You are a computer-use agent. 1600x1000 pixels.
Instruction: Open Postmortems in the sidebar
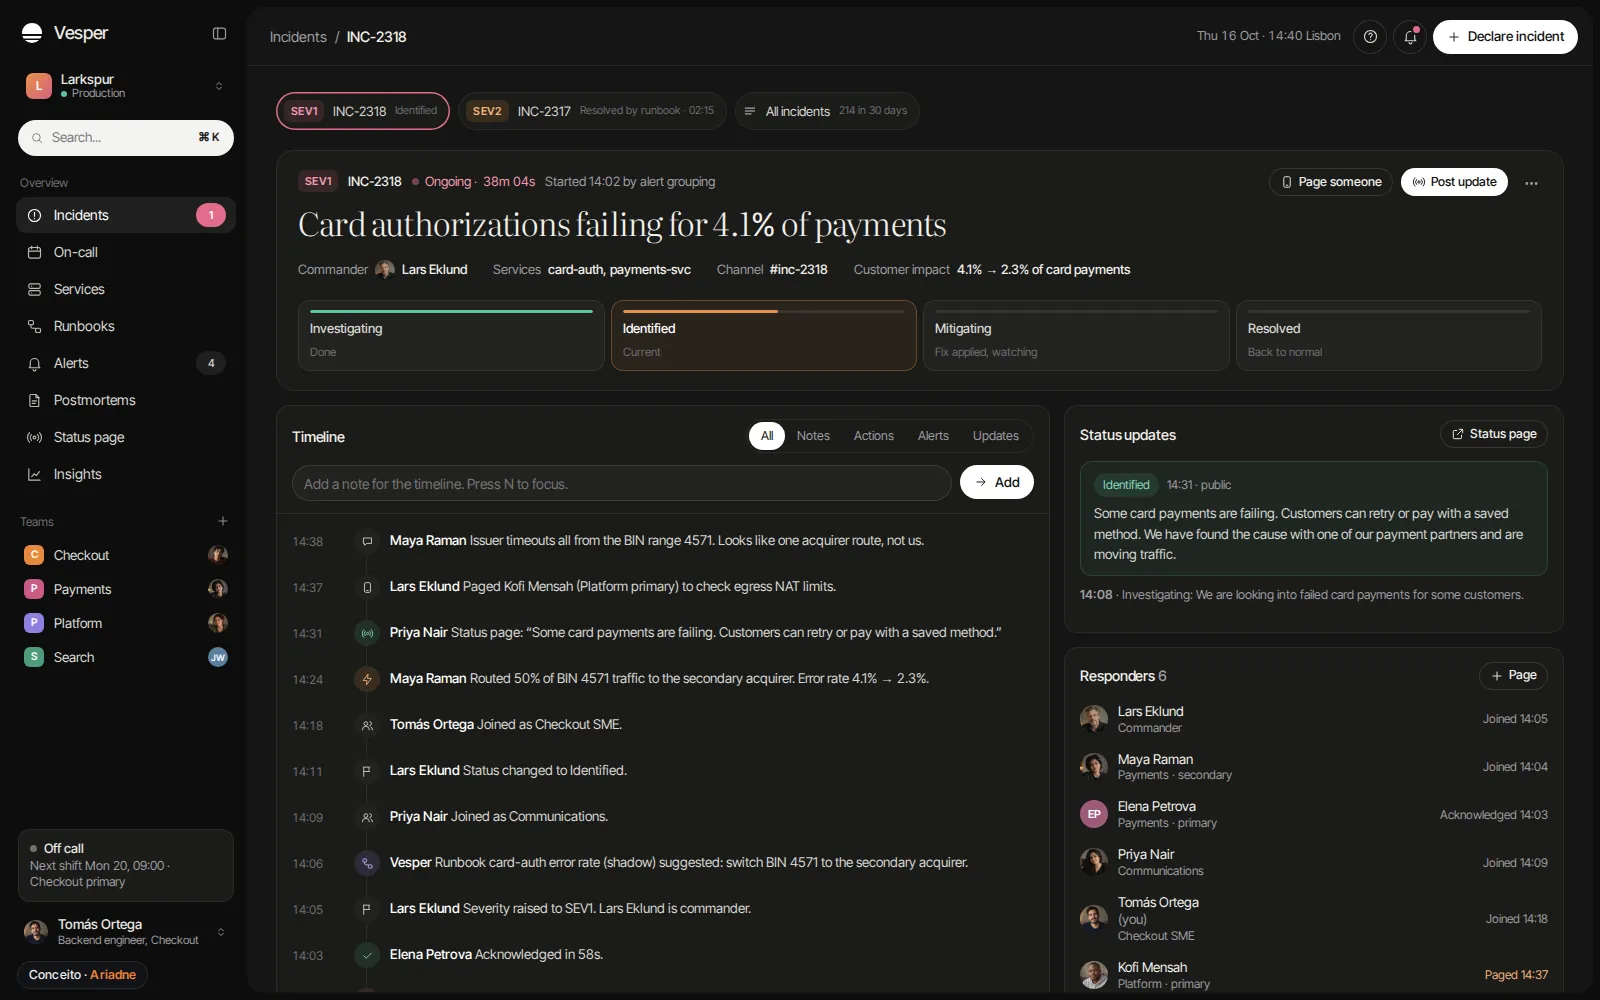pyautogui.click(x=126, y=400)
